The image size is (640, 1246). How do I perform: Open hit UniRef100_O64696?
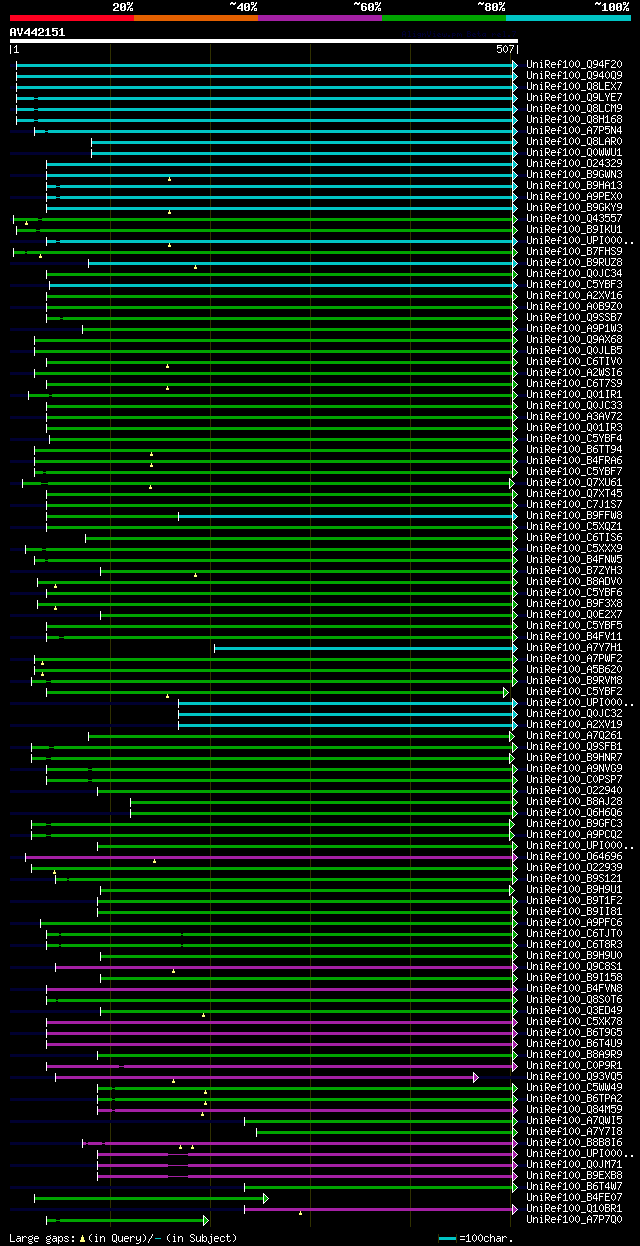[573, 857]
